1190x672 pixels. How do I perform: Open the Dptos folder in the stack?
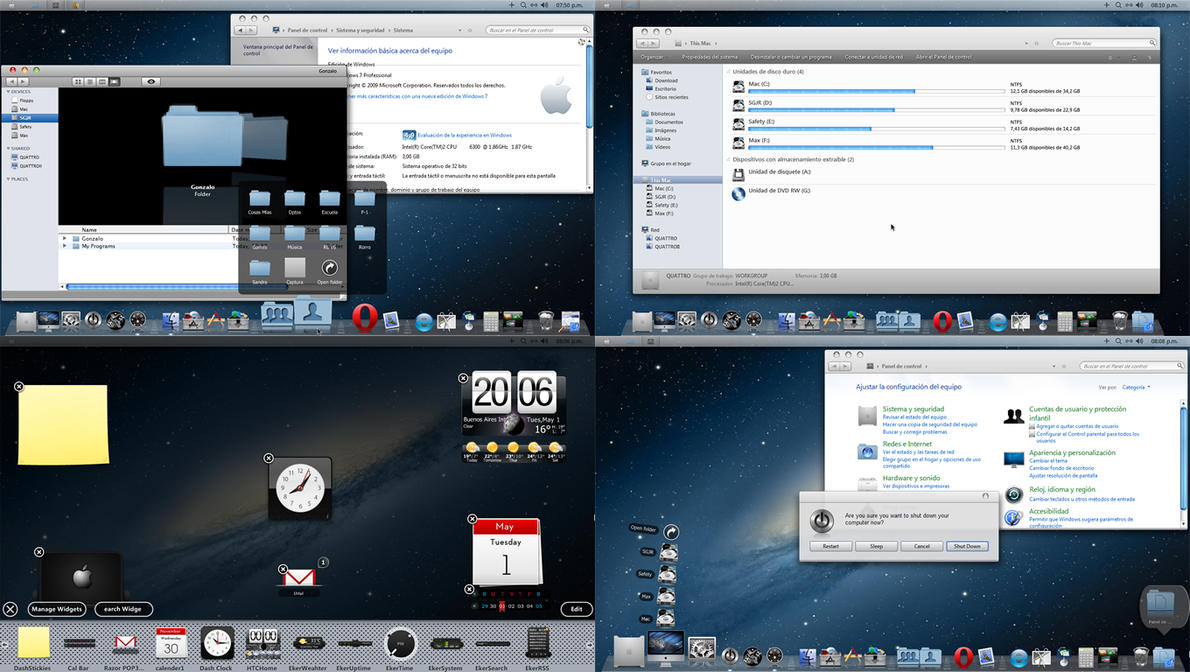coord(294,199)
